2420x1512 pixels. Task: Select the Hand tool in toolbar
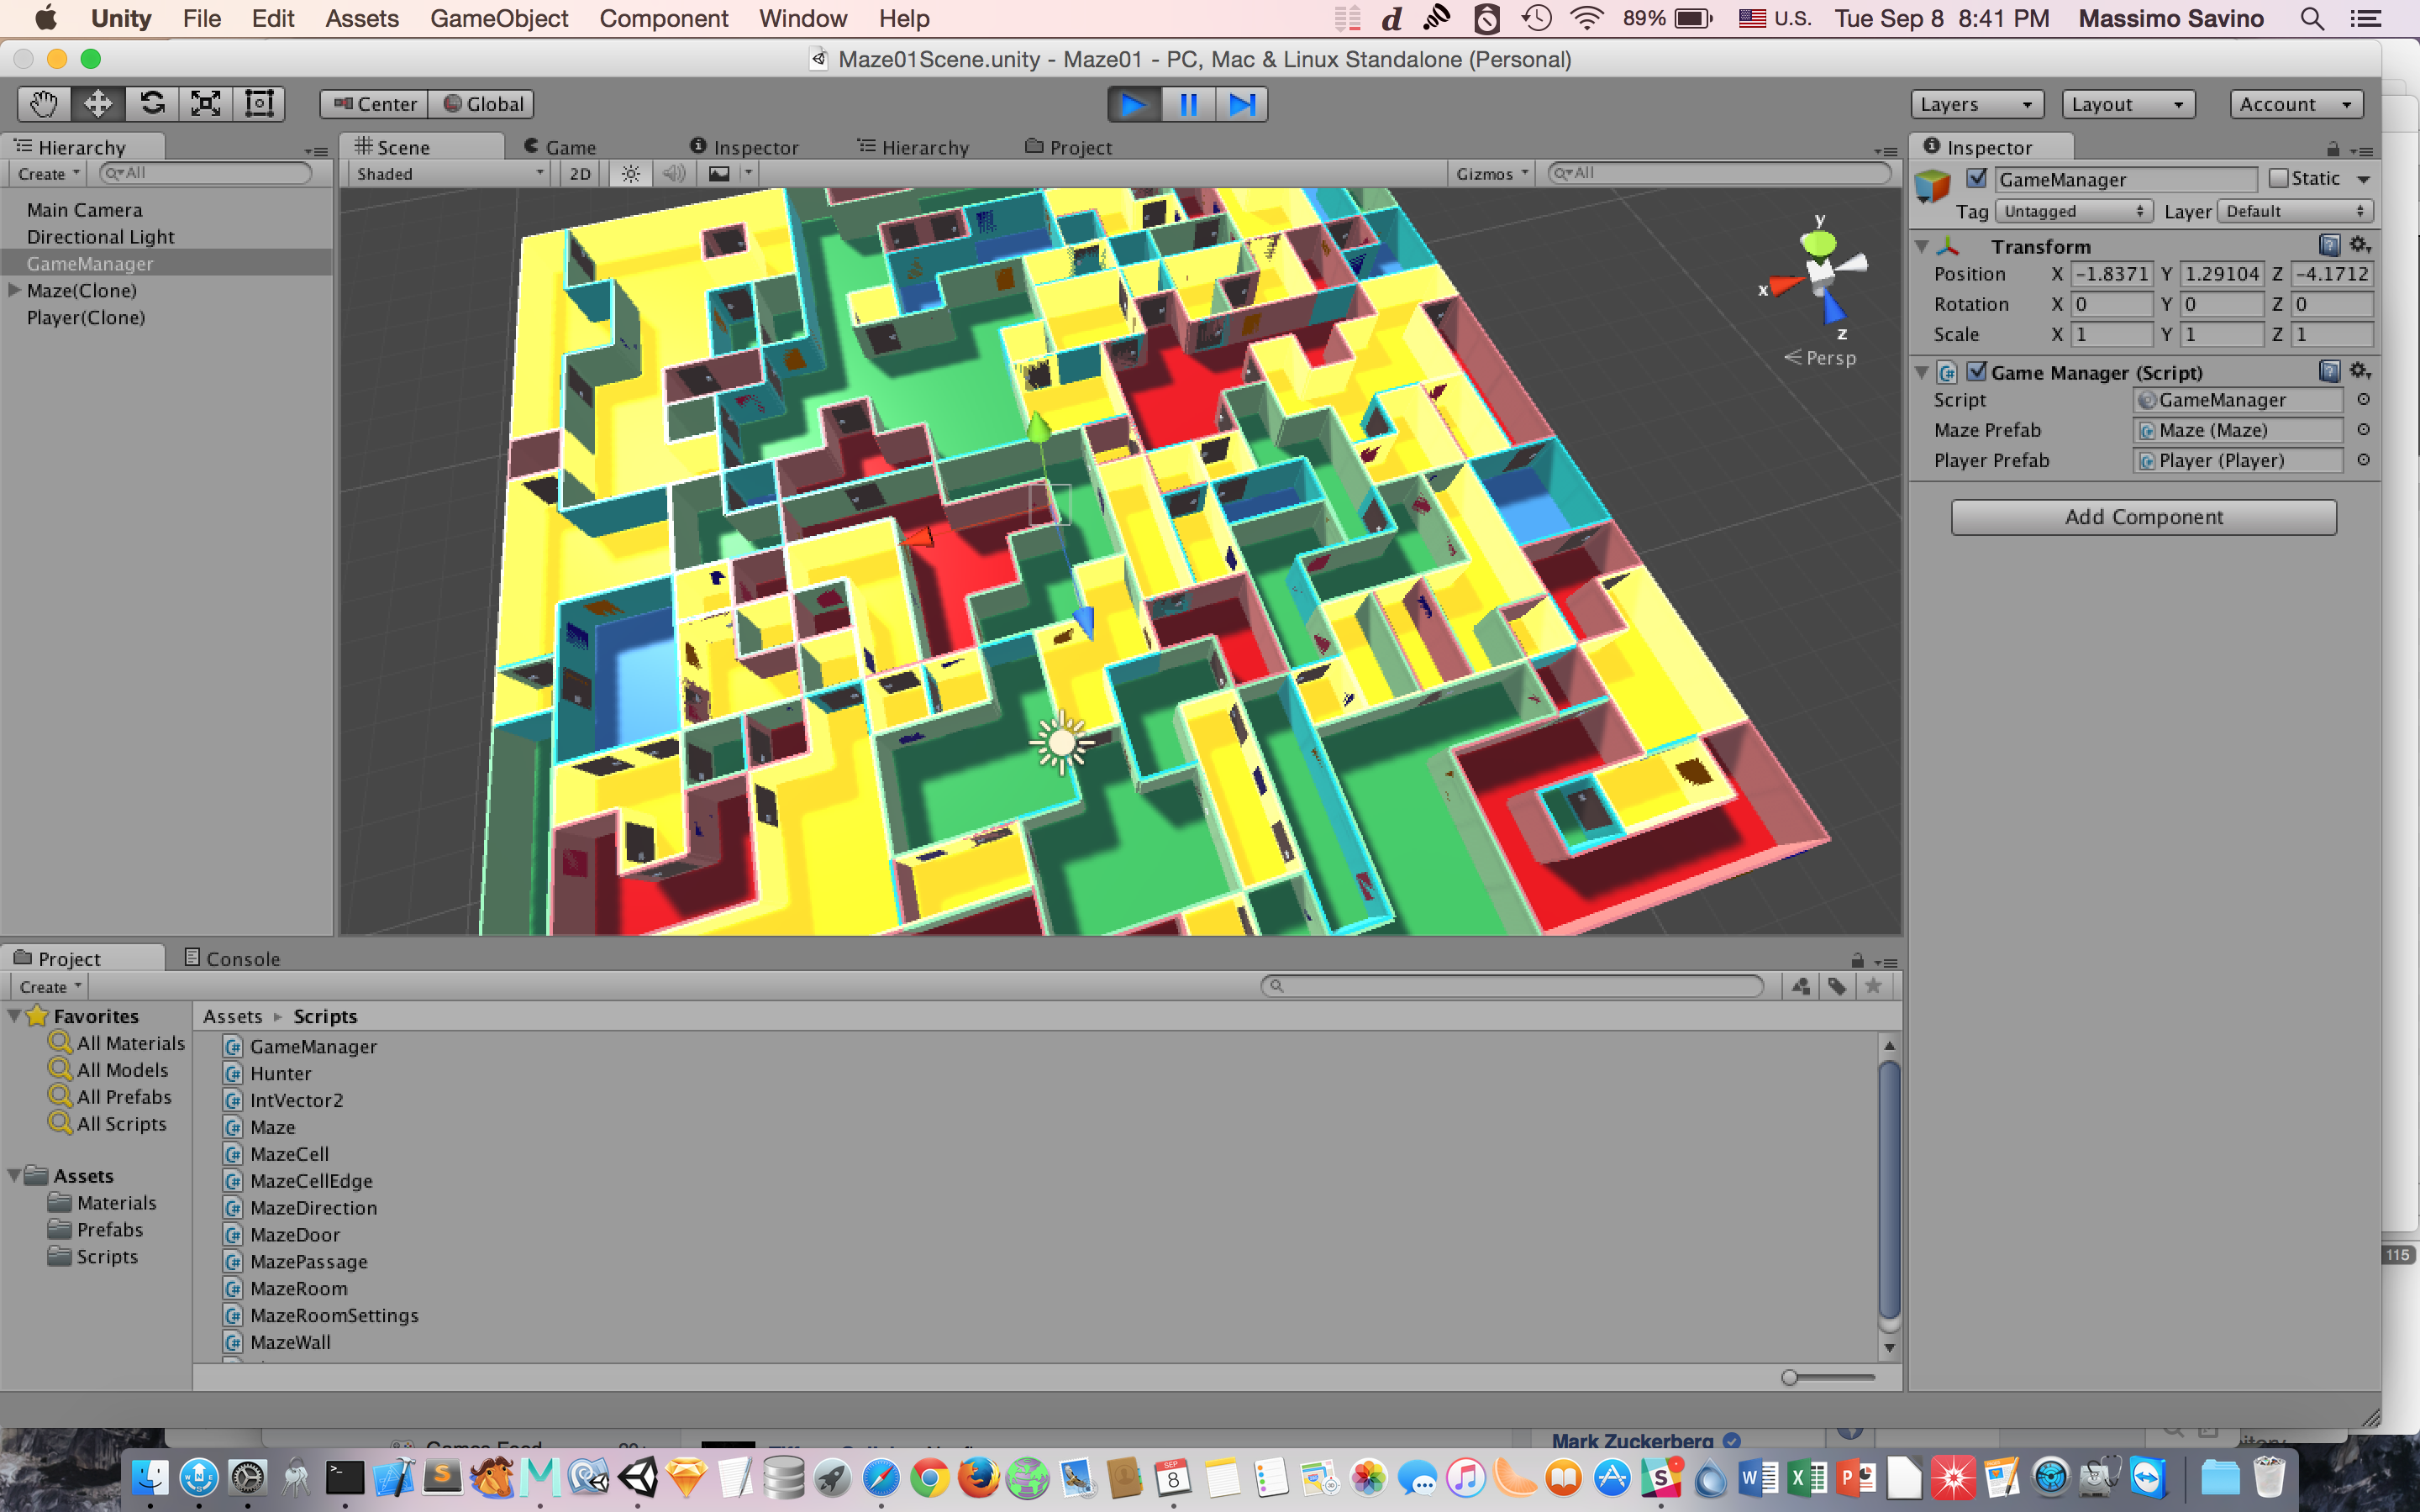click(x=44, y=104)
